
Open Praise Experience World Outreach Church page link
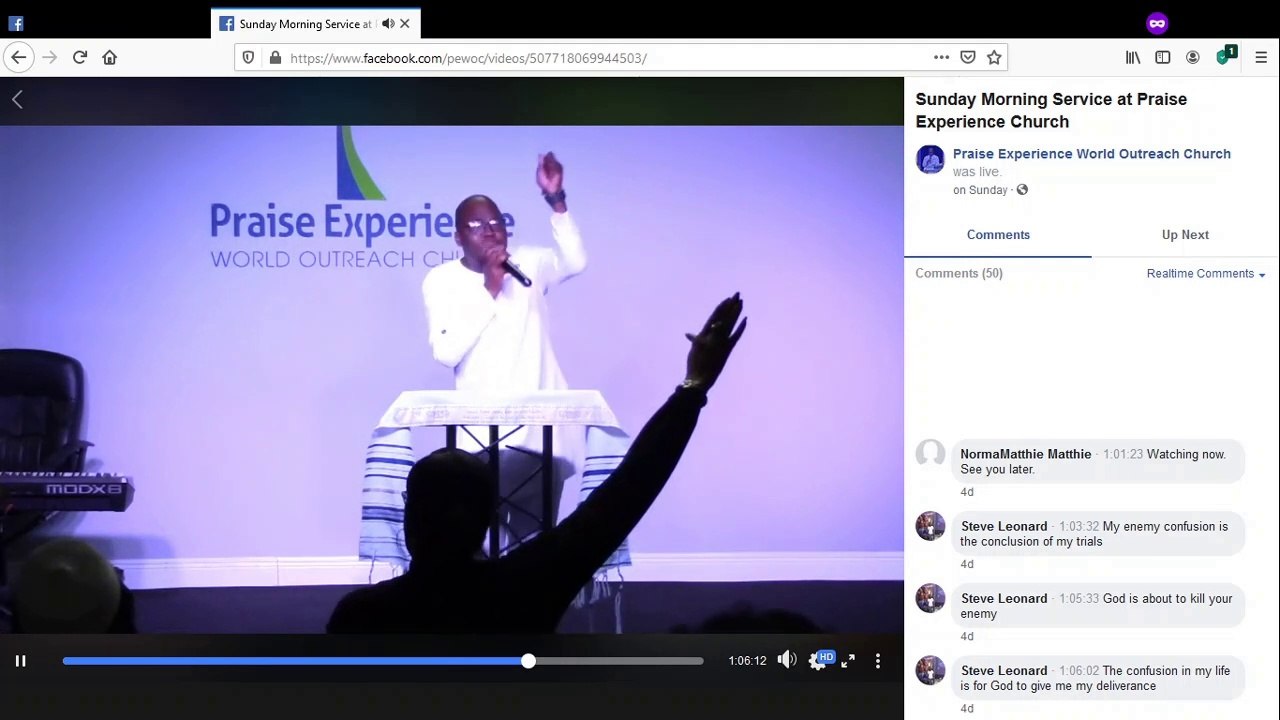pos(1091,154)
